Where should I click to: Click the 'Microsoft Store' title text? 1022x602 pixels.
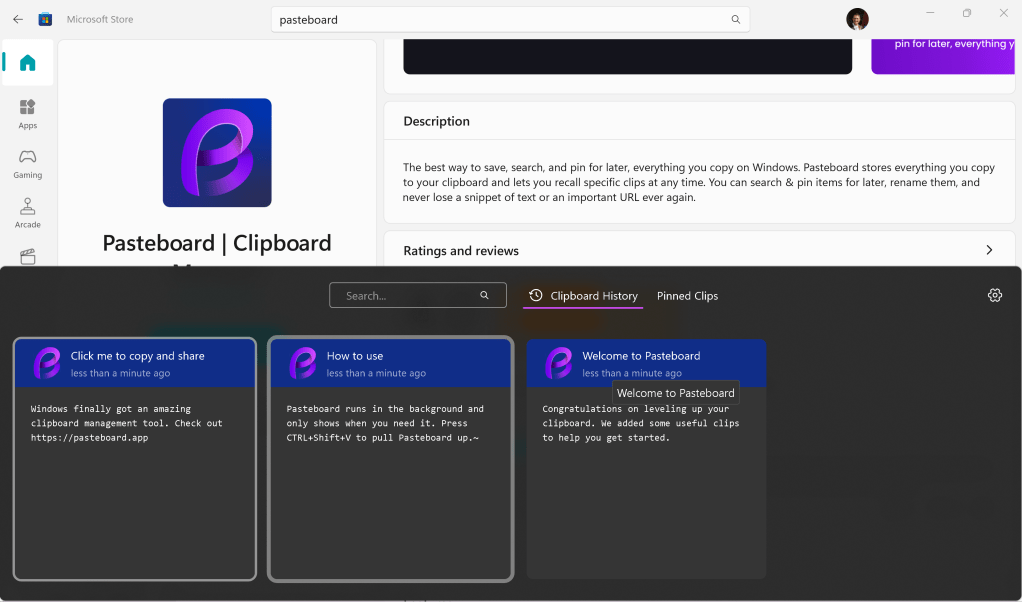tap(100, 20)
